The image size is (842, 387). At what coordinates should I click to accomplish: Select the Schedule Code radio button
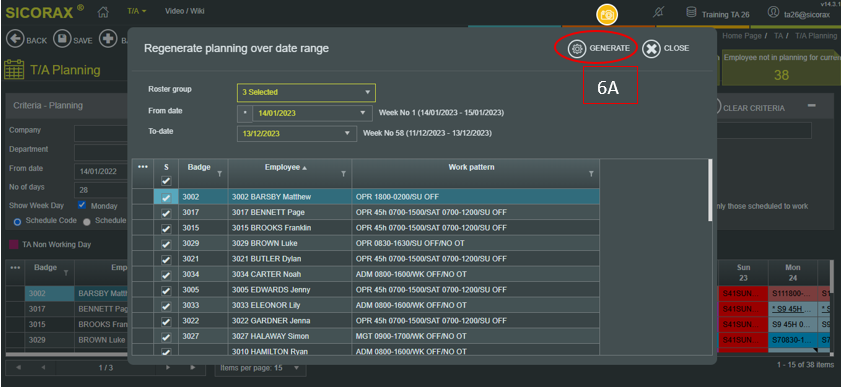click(x=17, y=221)
